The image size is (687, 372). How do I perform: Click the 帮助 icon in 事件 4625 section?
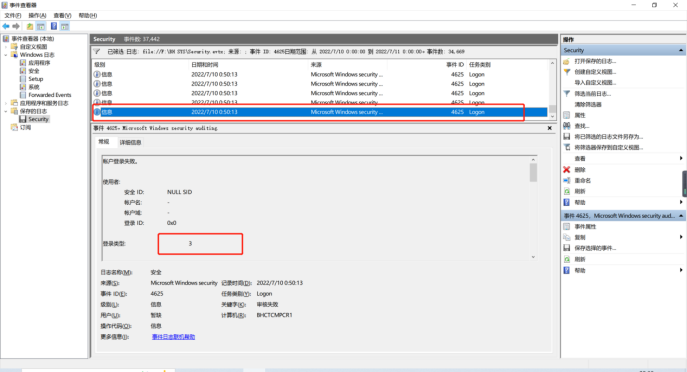(x=567, y=270)
